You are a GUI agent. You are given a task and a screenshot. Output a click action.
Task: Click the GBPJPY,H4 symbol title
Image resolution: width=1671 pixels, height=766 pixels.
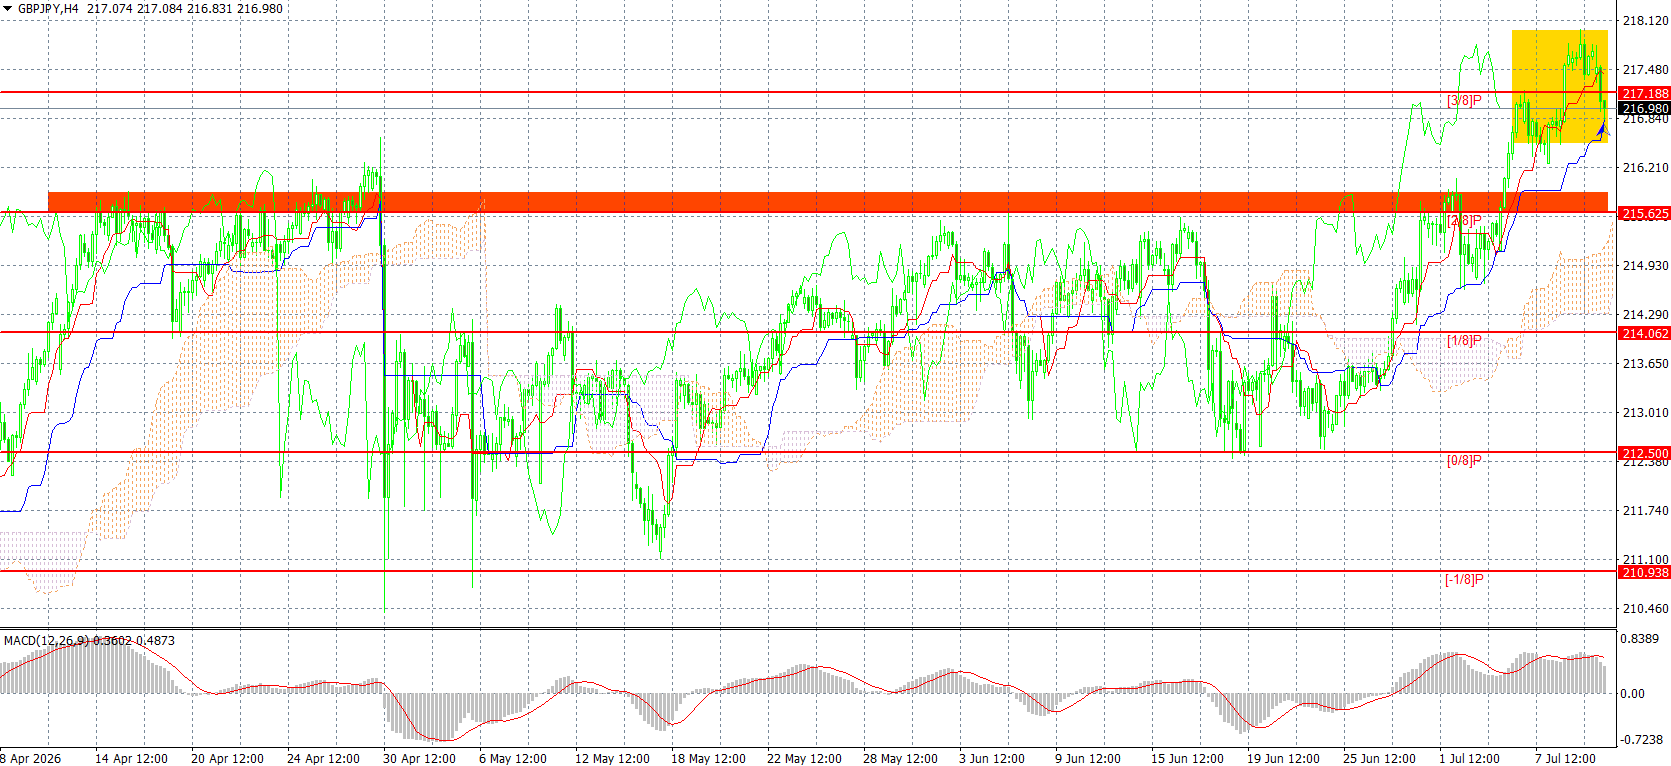point(50,9)
